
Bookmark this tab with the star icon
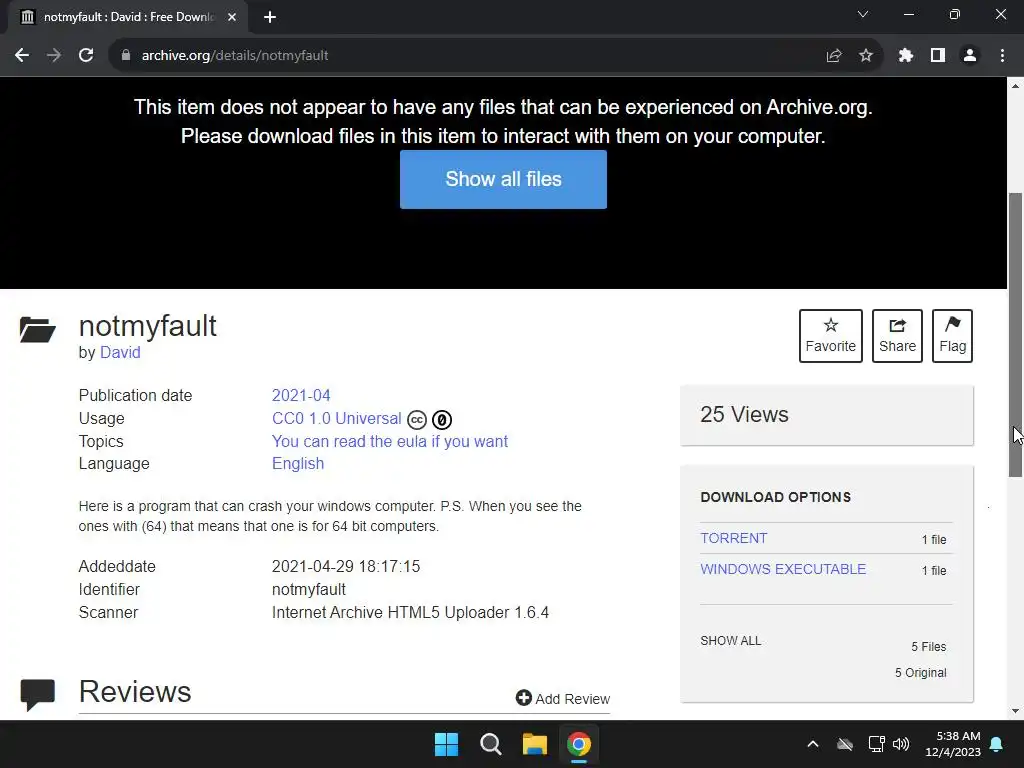click(x=866, y=56)
